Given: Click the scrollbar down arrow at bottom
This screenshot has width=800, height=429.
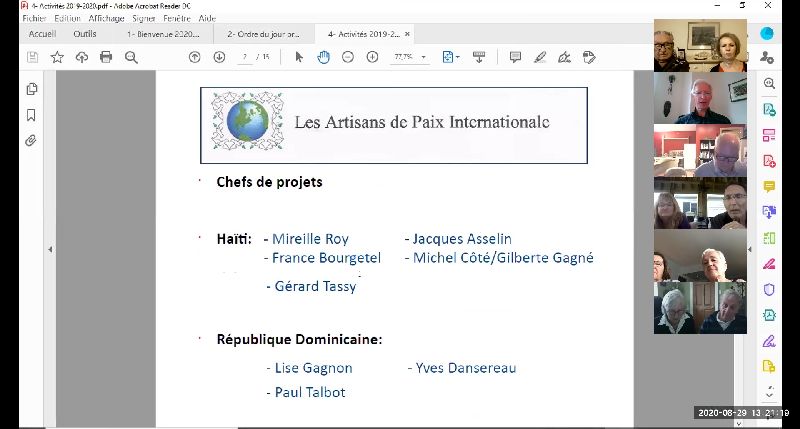Looking at the screenshot, I should tap(739, 423).
